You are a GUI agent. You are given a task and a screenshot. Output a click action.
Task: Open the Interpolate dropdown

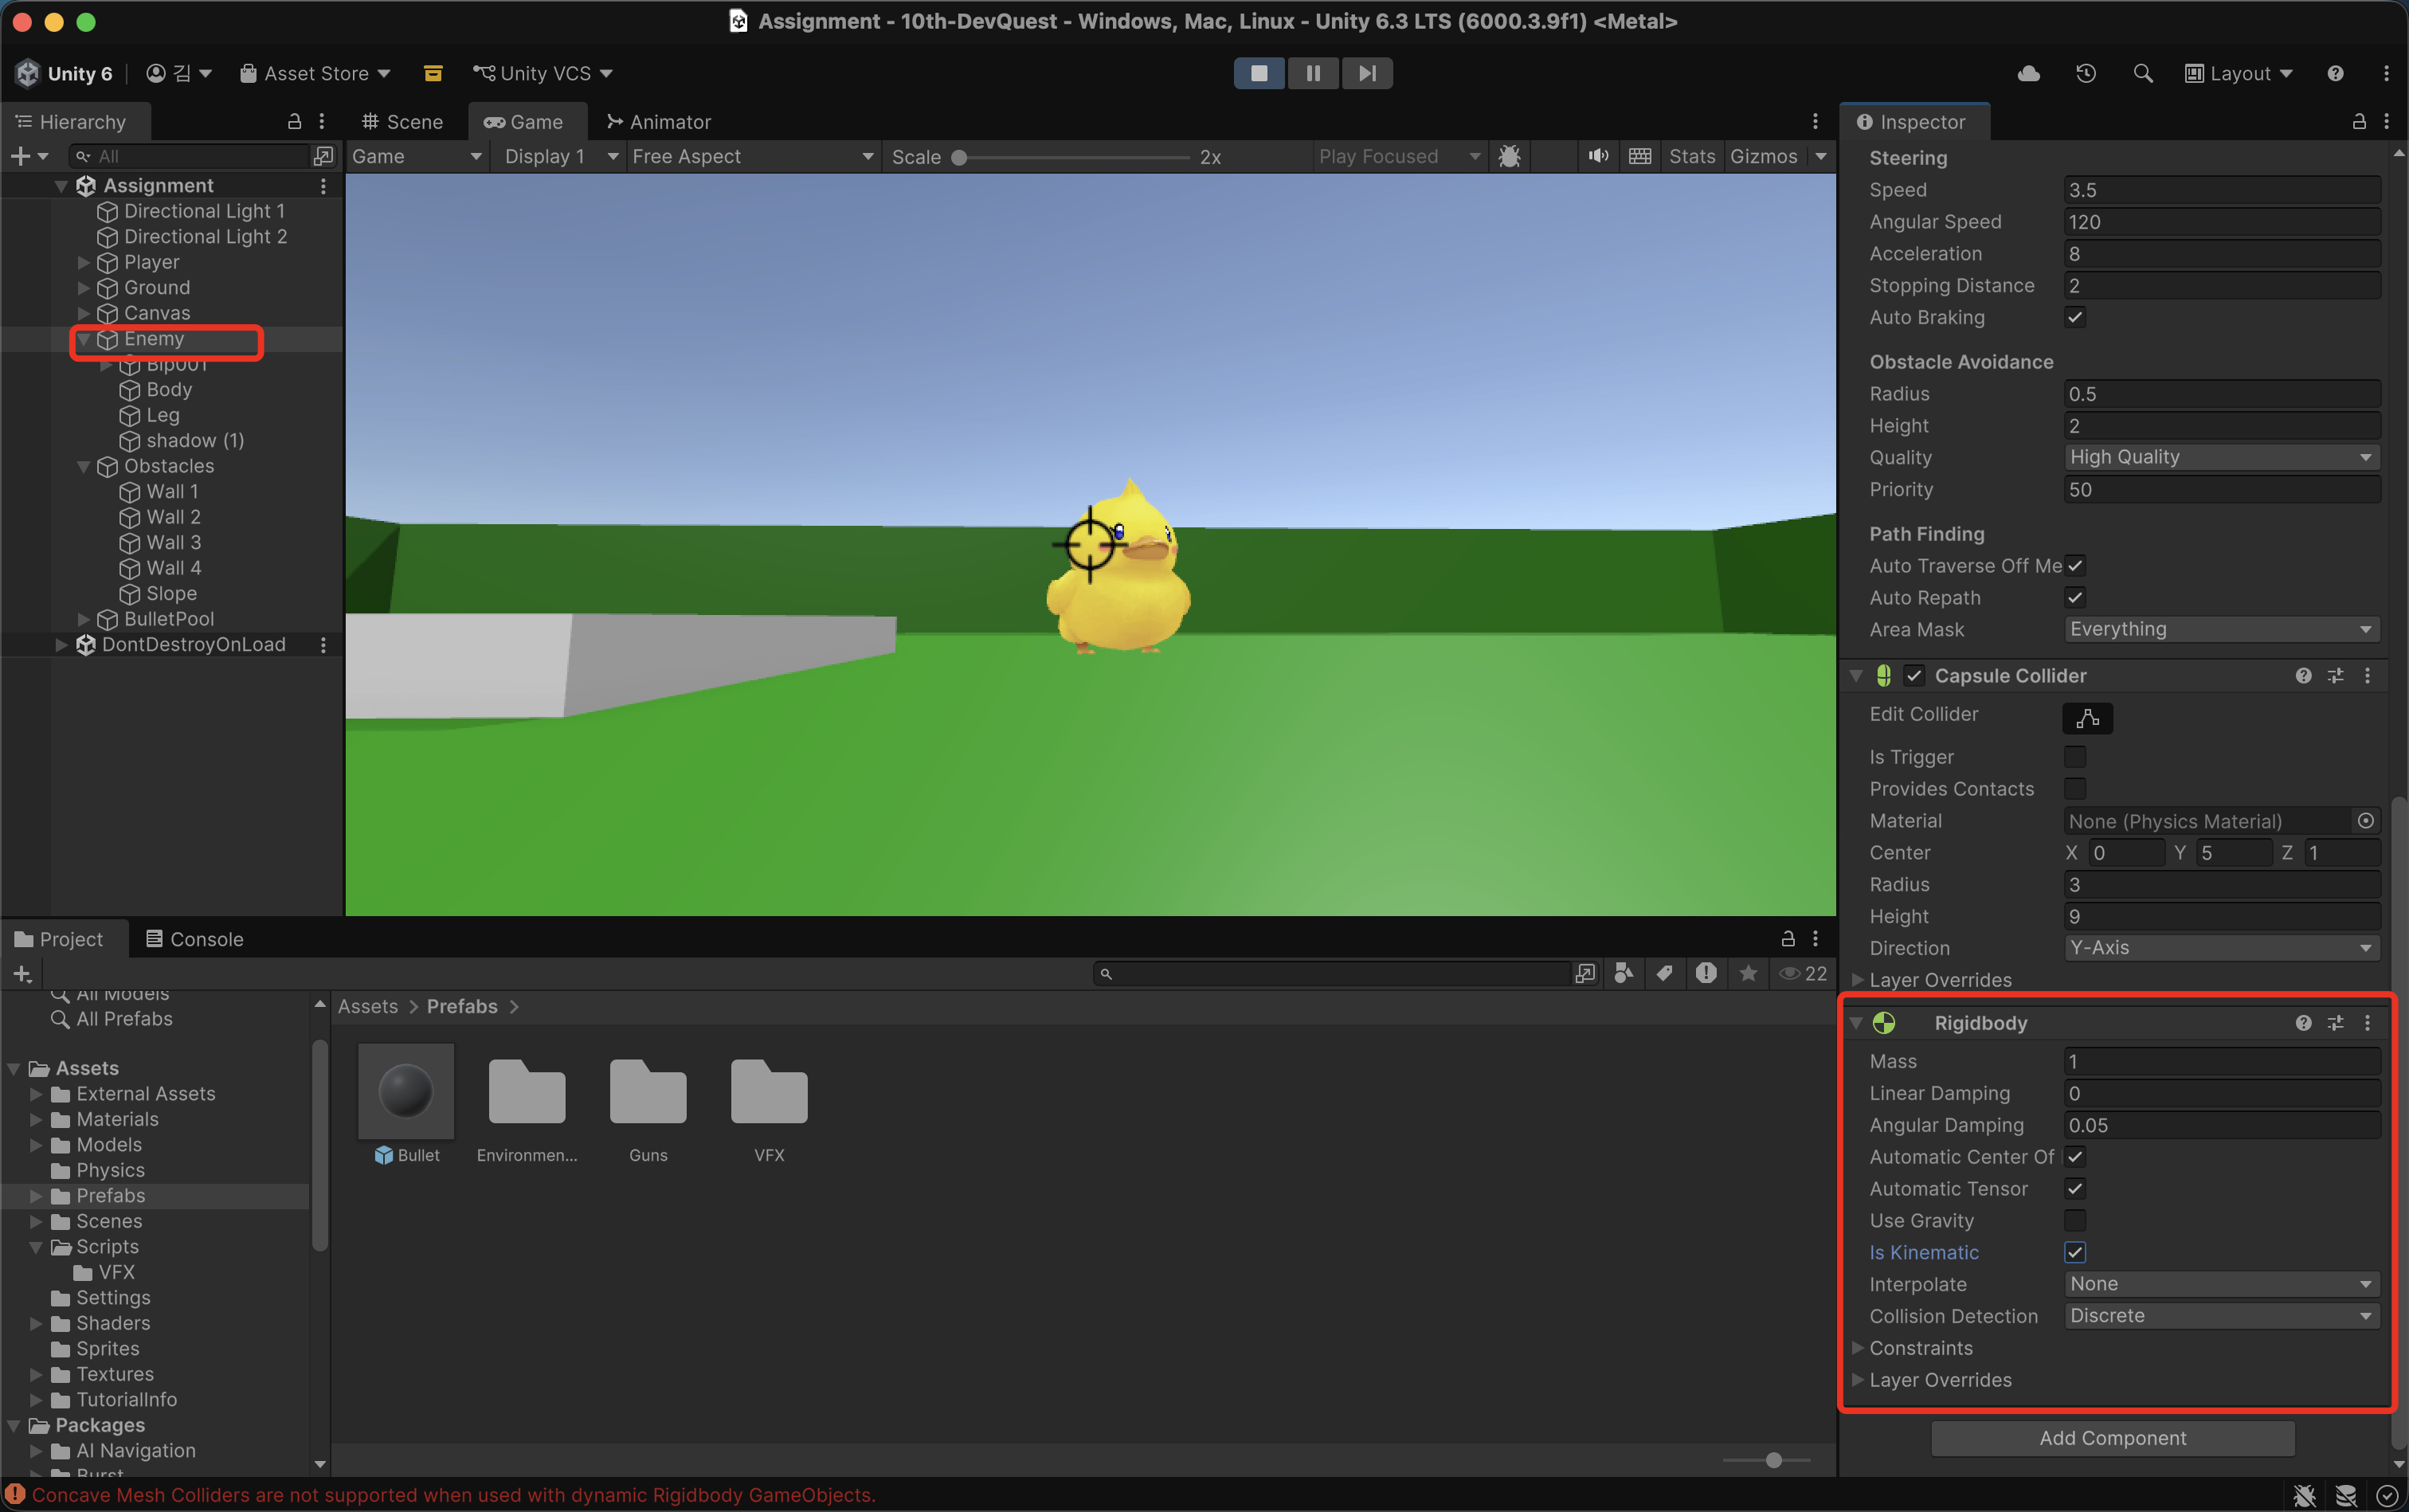(x=2221, y=1284)
